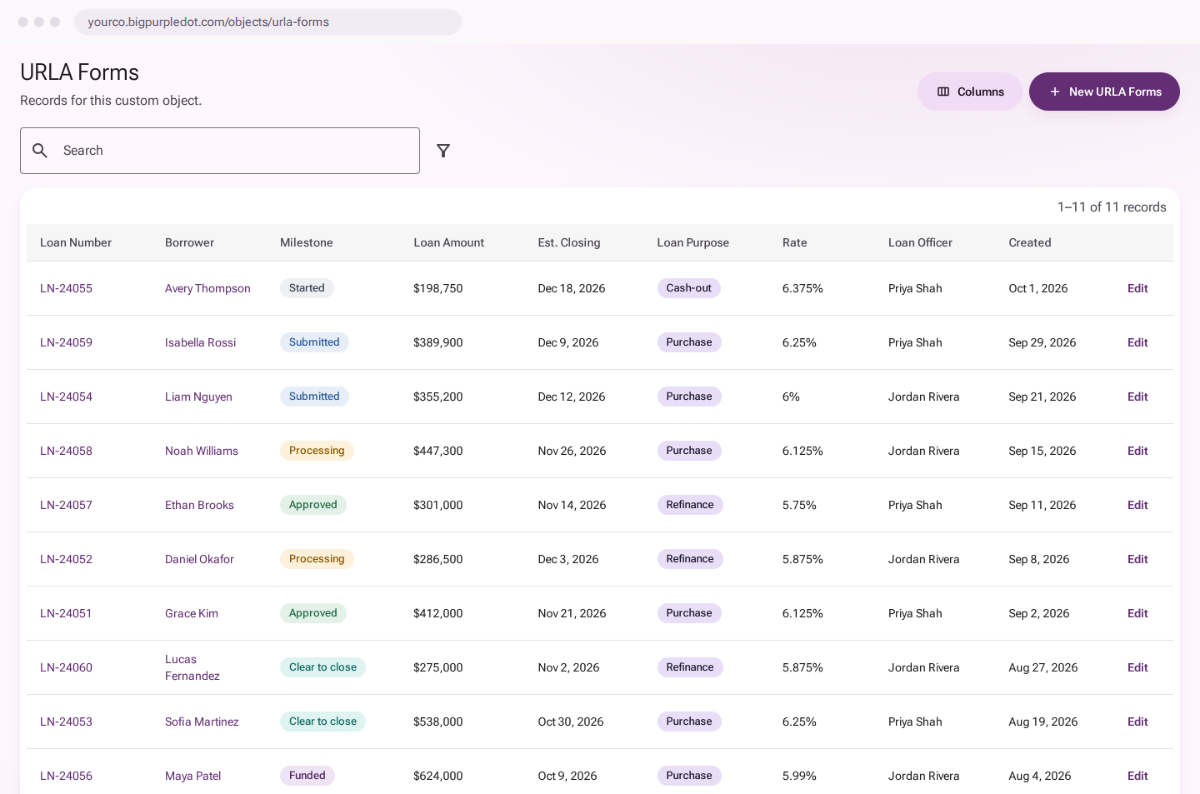
Task: Edit the Sofia Martinez row
Action: [1137, 721]
